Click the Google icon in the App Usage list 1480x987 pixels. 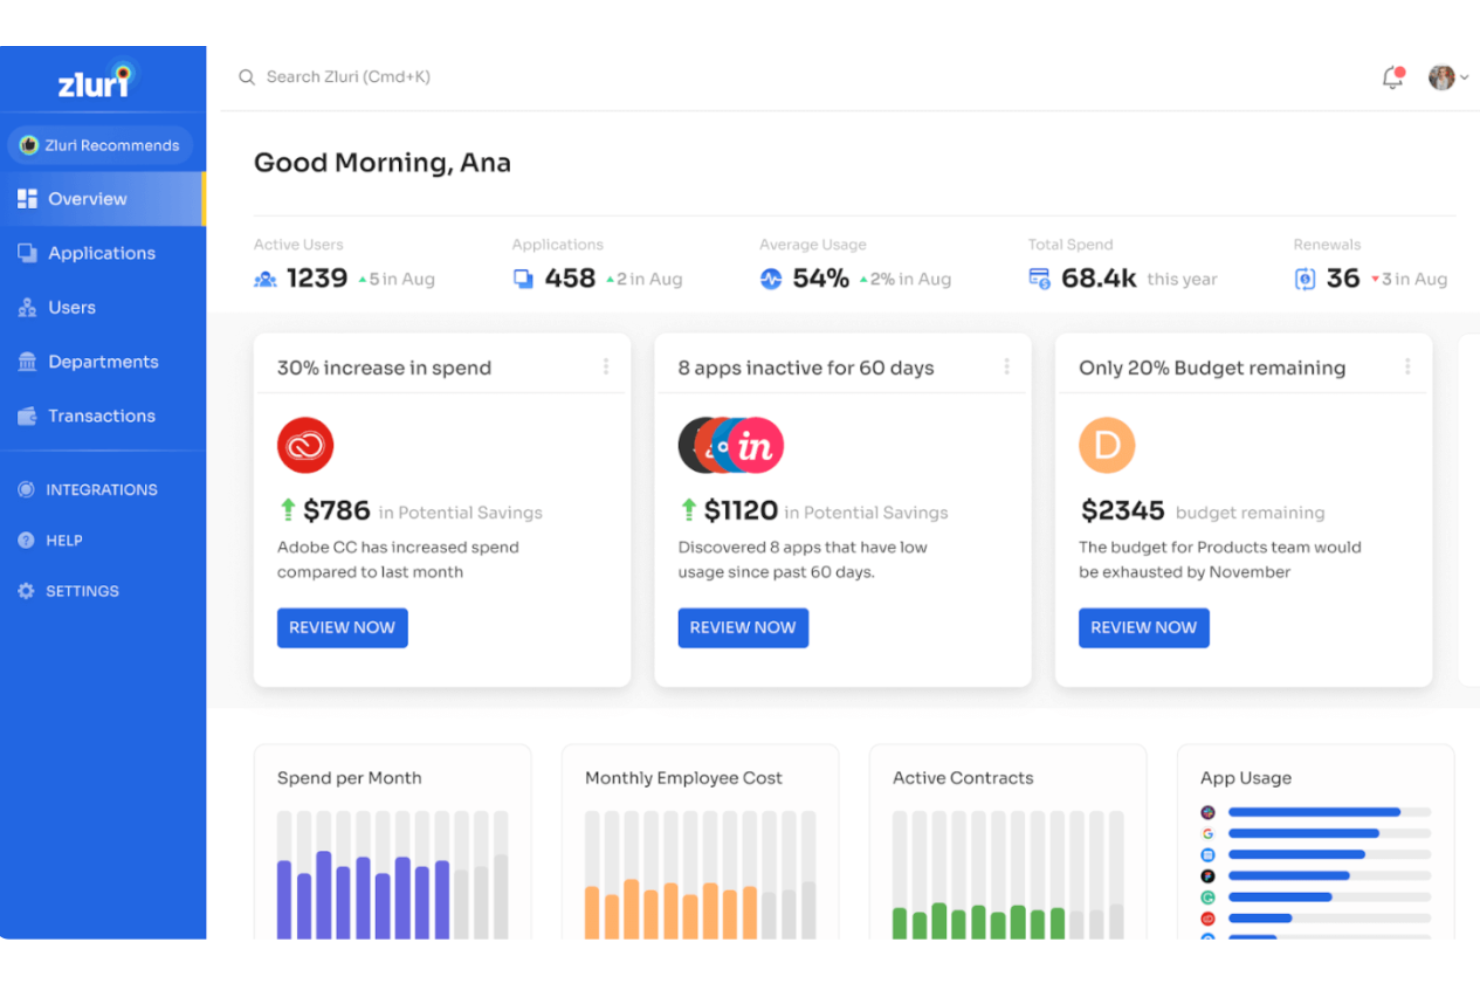pyautogui.click(x=1208, y=833)
